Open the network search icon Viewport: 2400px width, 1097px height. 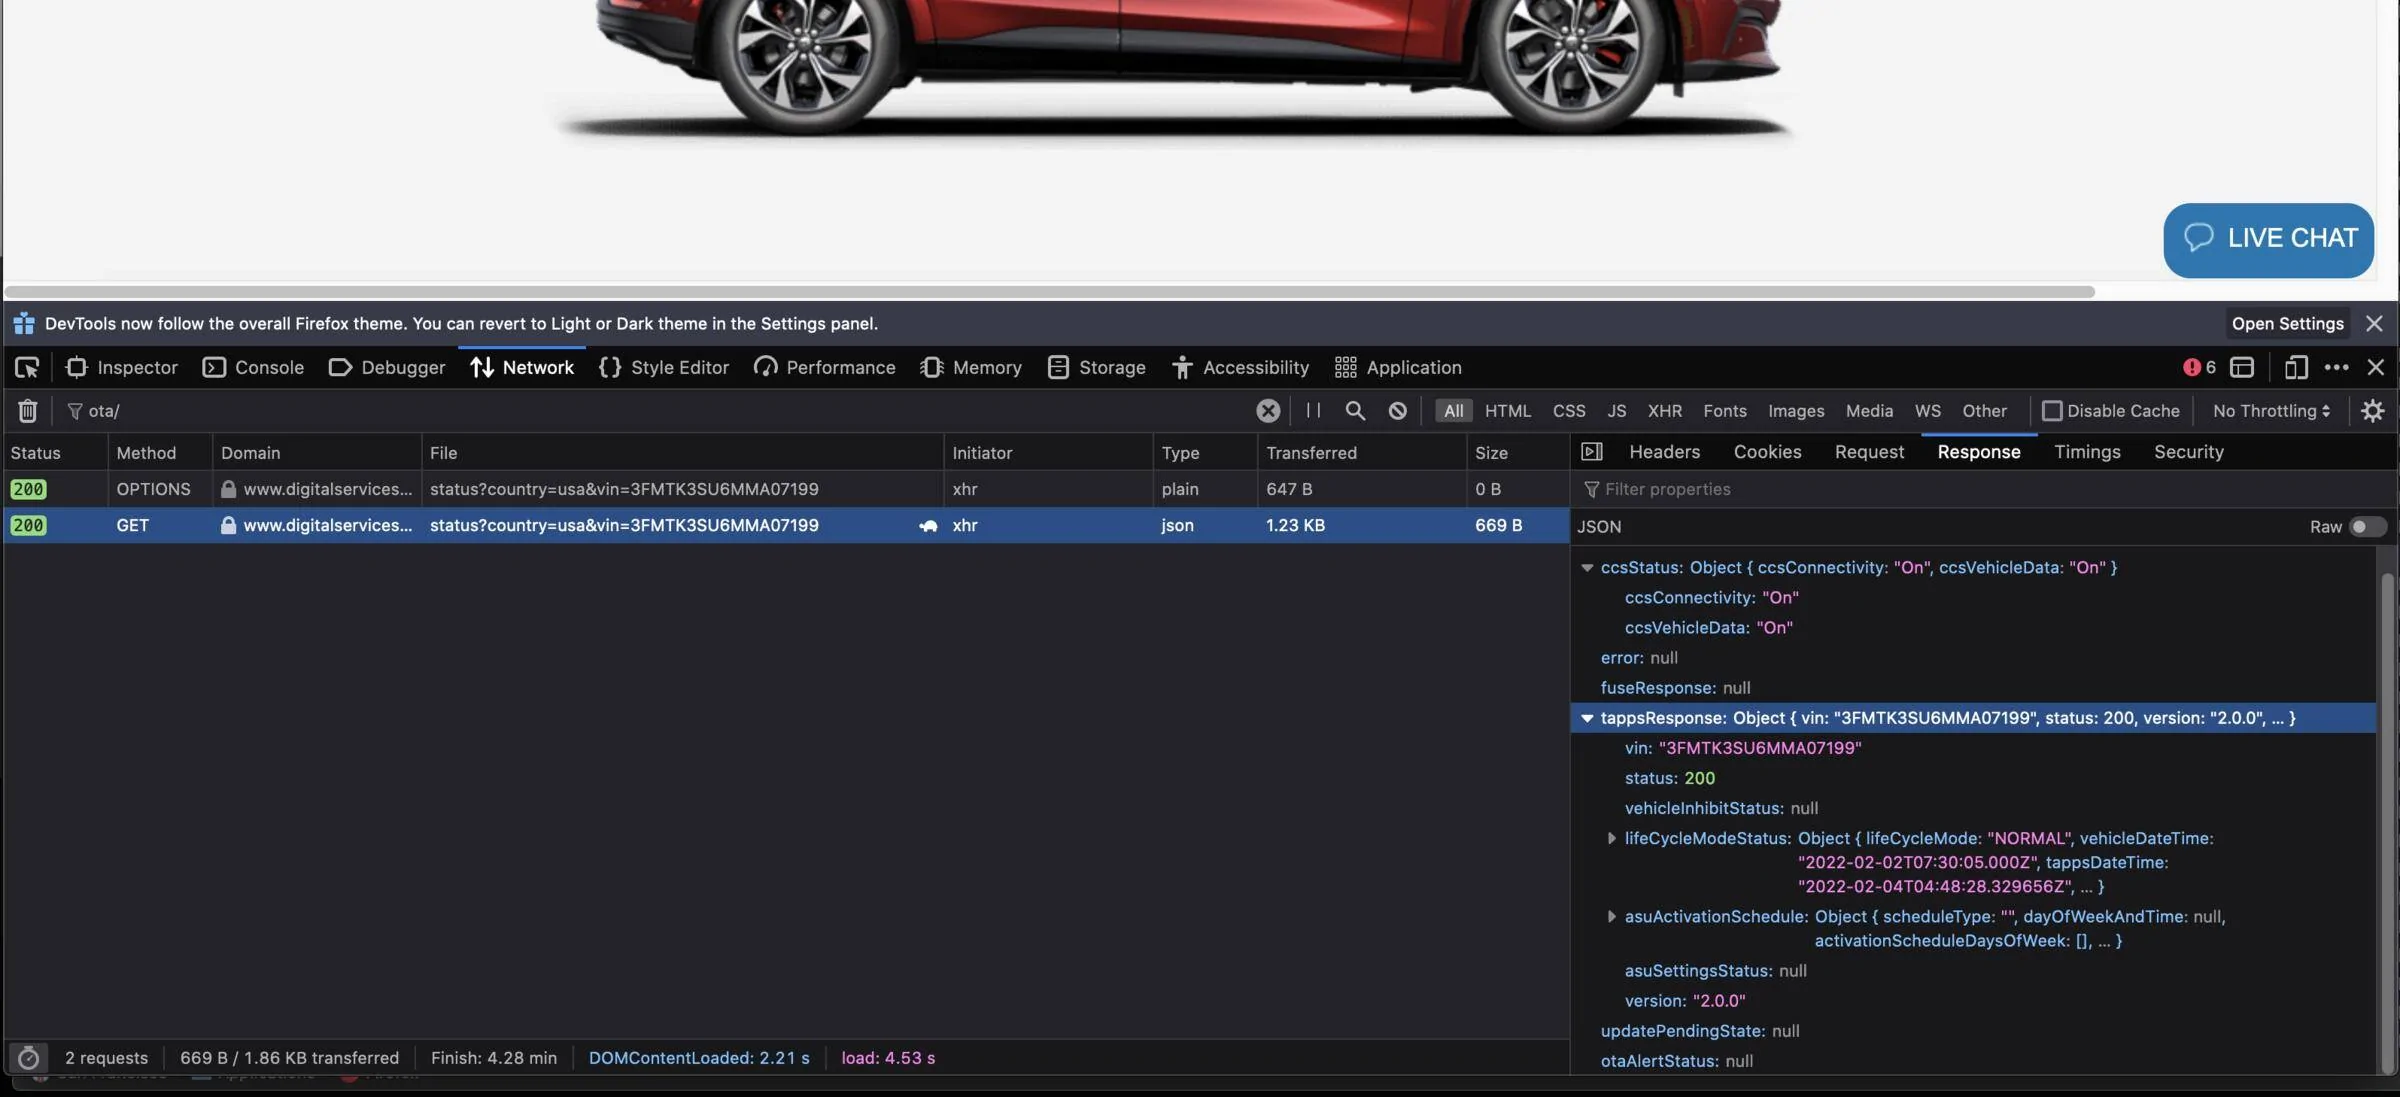1355,411
